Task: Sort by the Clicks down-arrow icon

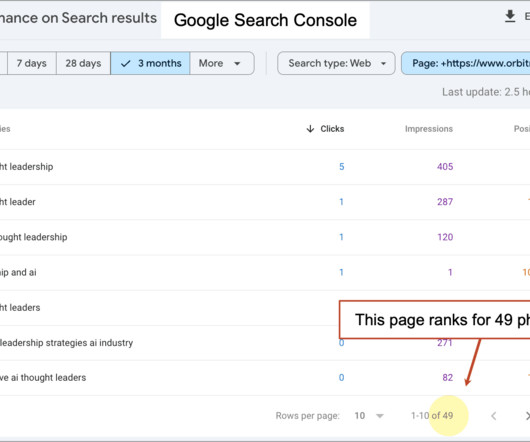Action: pos(310,129)
